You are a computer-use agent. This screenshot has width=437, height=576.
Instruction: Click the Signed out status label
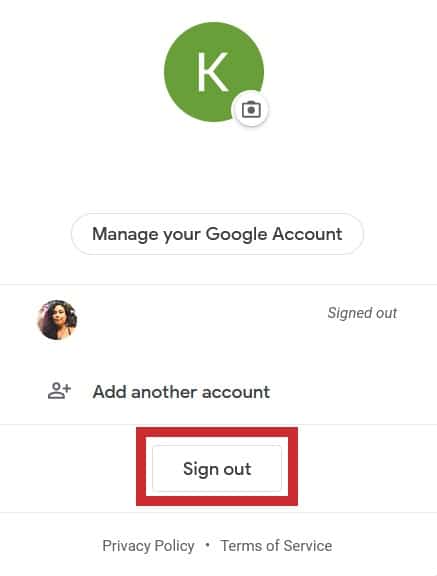(362, 313)
